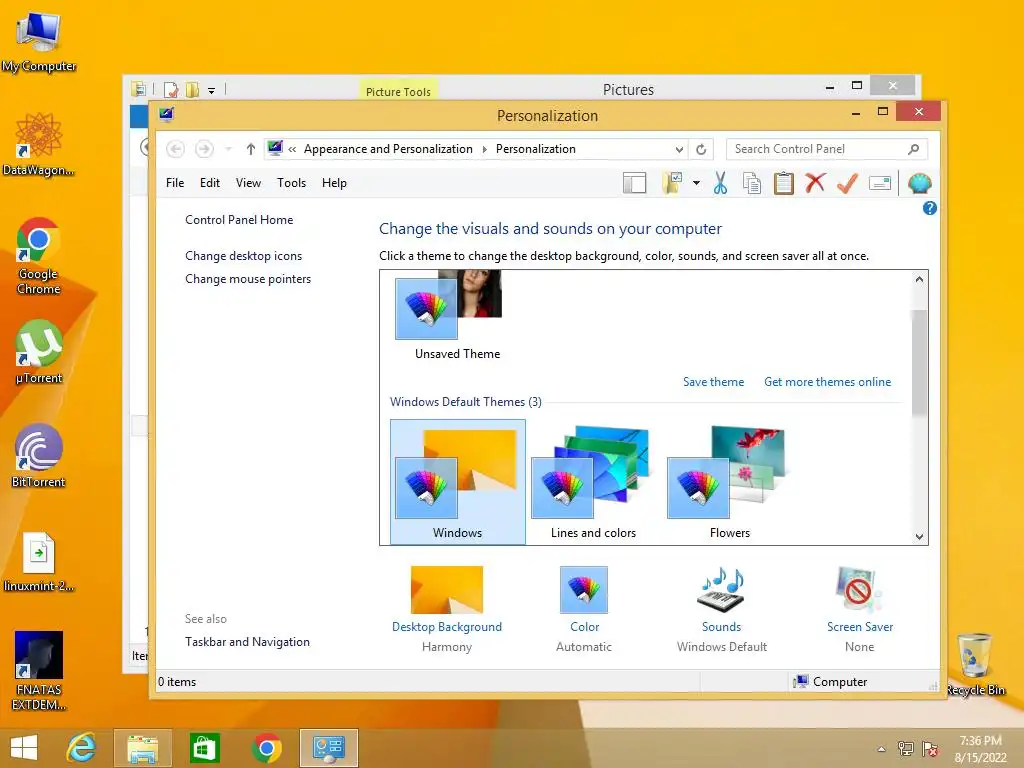Open the Edit menu
The width and height of the screenshot is (1024, 768).
click(x=210, y=183)
